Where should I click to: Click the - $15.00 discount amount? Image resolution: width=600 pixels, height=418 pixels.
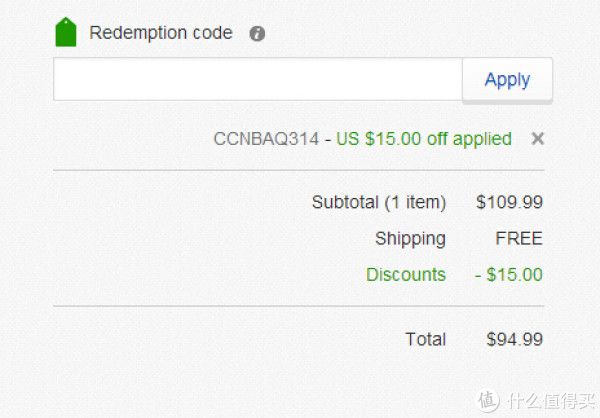click(x=509, y=275)
